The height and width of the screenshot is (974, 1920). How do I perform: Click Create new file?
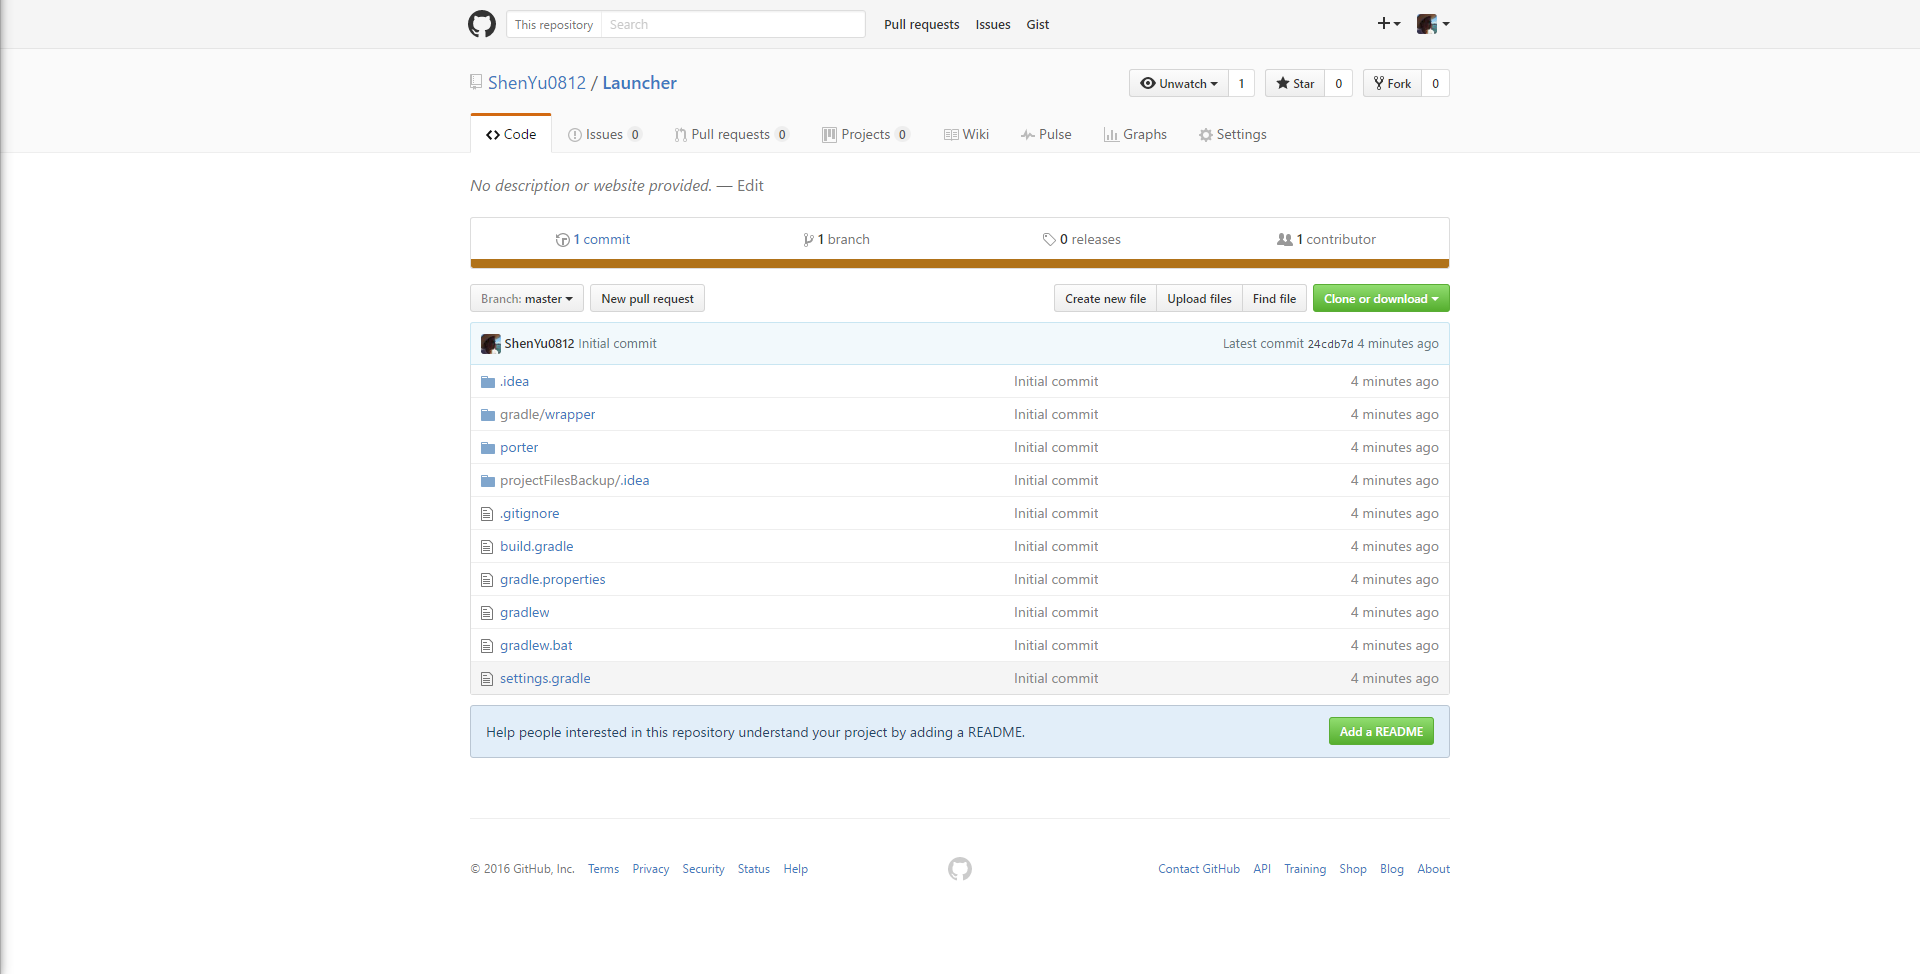(x=1105, y=298)
